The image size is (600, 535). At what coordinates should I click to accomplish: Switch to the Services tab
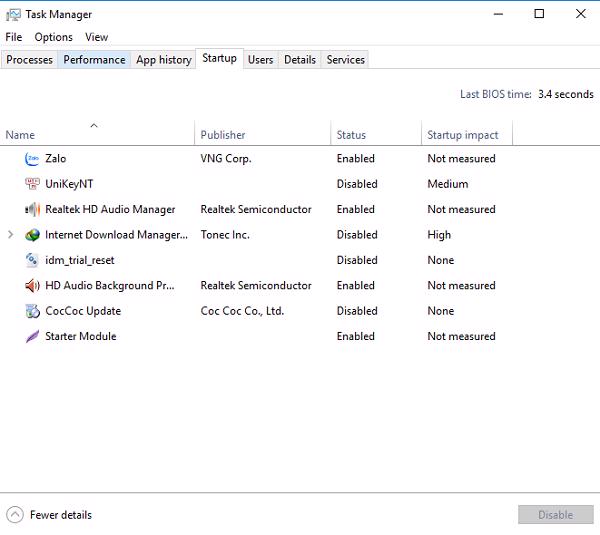point(346,60)
